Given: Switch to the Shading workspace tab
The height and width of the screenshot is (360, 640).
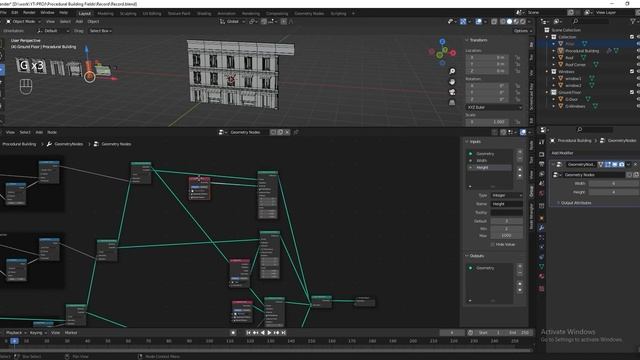Looking at the screenshot, I should click(x=204, y=13).
